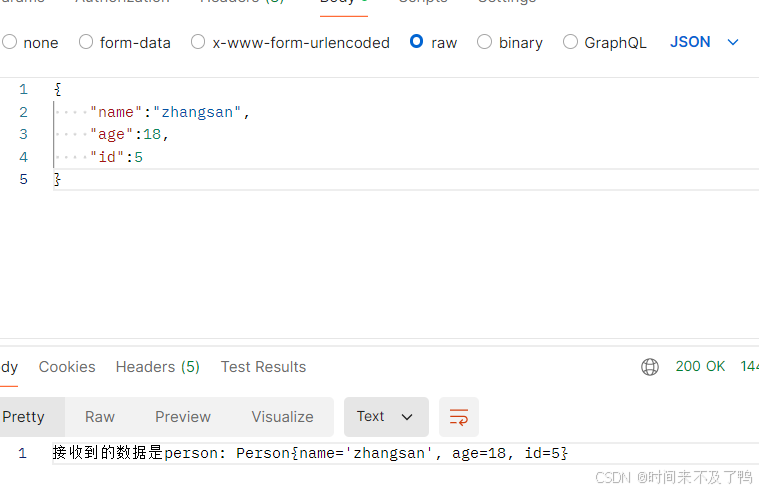Switch to Pretty response view

click(x=23, y=417)
